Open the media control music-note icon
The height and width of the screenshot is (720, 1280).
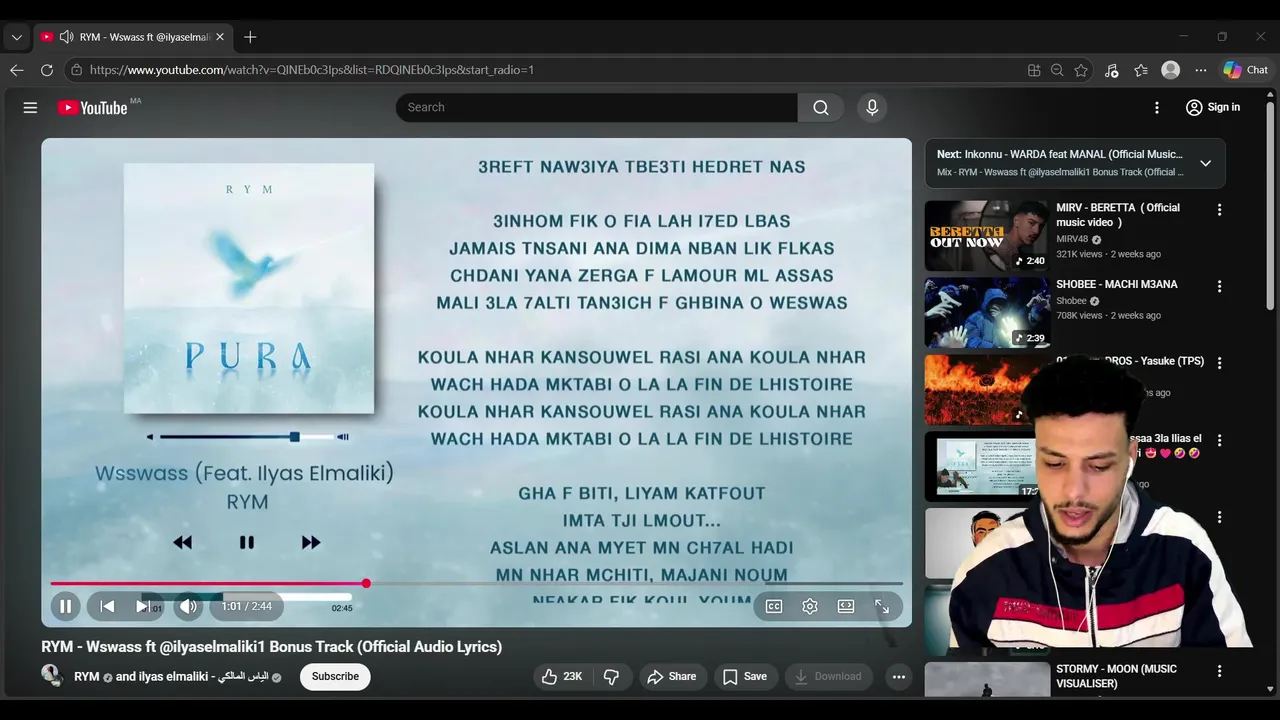point(1111,70)
